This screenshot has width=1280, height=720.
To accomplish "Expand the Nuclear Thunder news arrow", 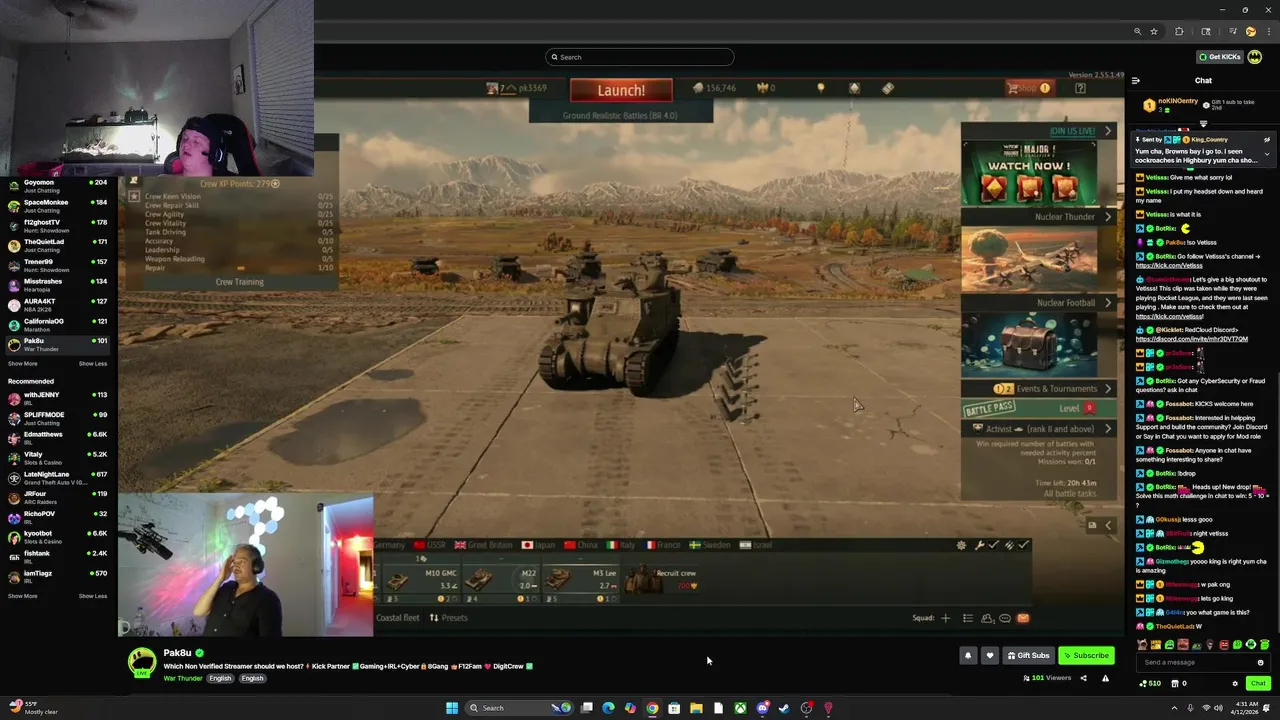I will point(1108,217).
